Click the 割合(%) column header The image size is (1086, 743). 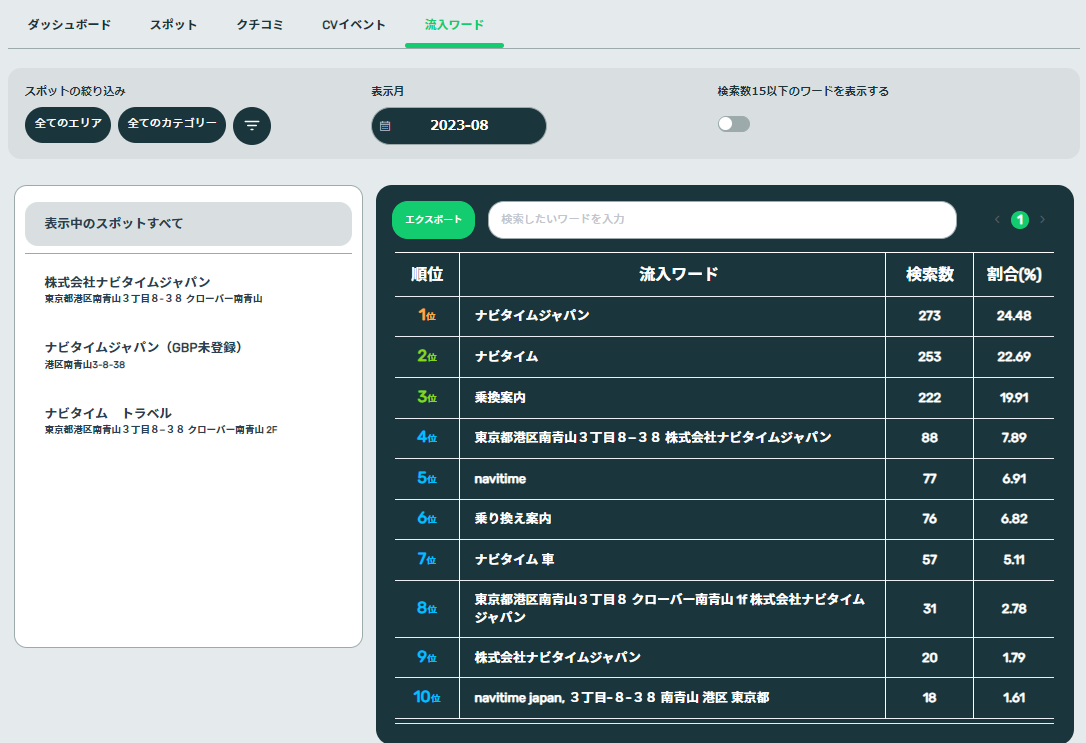tap(1014, 274)
